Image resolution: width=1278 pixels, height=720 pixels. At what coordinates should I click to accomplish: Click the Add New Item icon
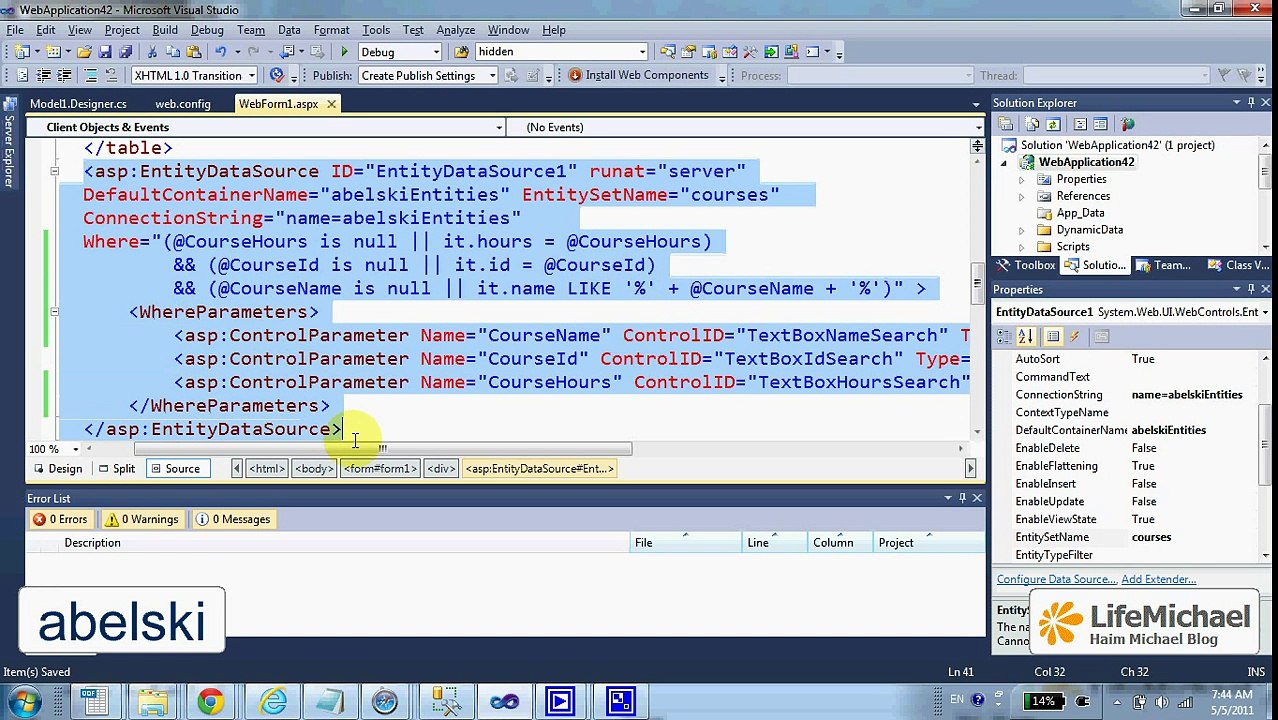[x=52, y=52]
